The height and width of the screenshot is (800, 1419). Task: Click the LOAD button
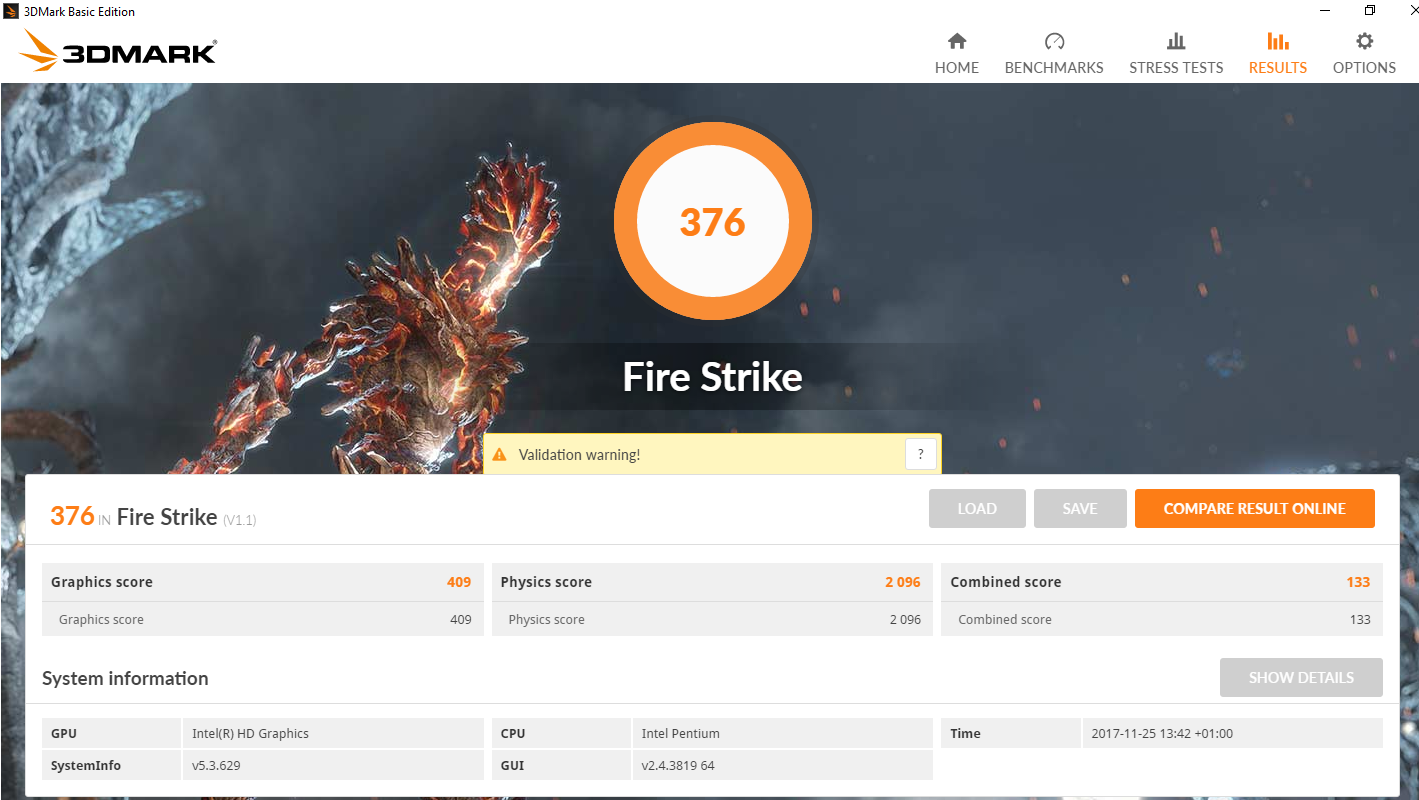coord(977,508)
